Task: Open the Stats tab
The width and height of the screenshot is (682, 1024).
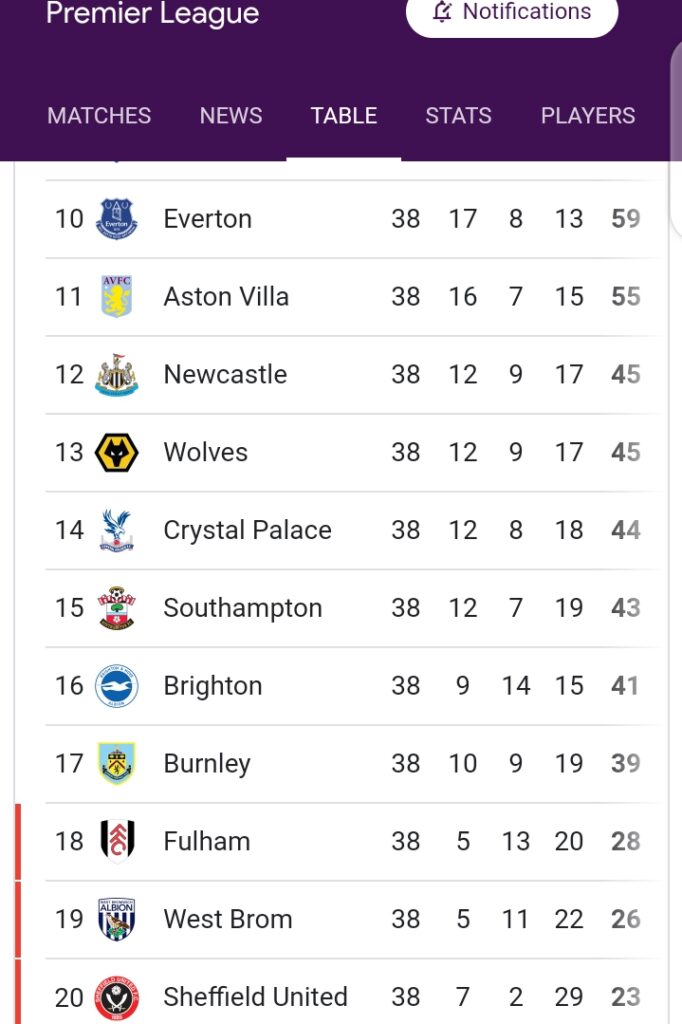Action: (458, 116)
